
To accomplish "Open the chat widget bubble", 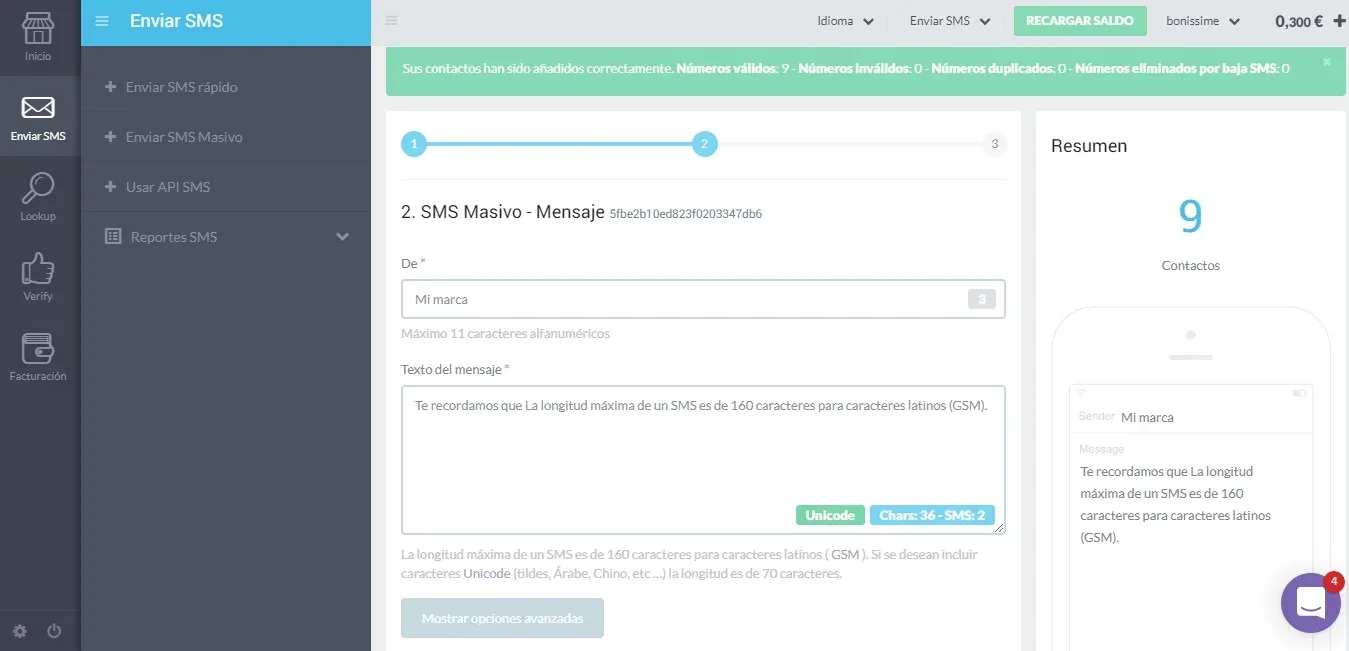I will click(1310, 602).
